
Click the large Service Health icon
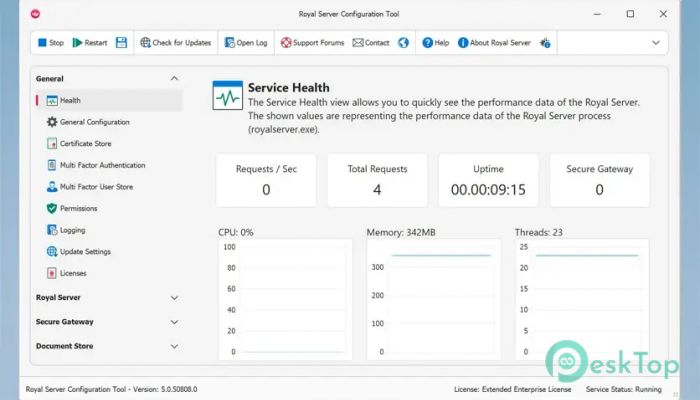coord(228,95)
